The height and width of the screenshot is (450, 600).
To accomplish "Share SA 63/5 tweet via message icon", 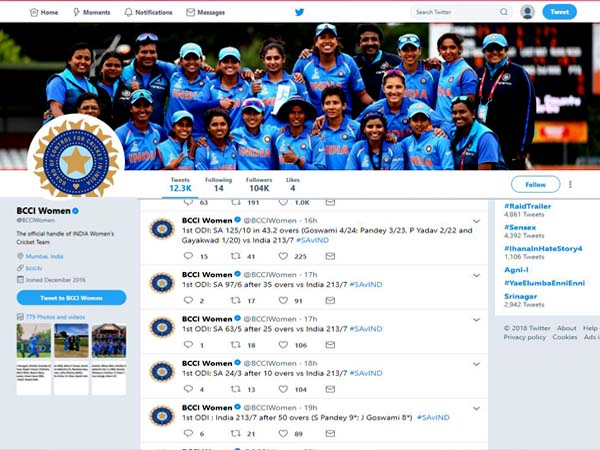I will pos(330,345).
